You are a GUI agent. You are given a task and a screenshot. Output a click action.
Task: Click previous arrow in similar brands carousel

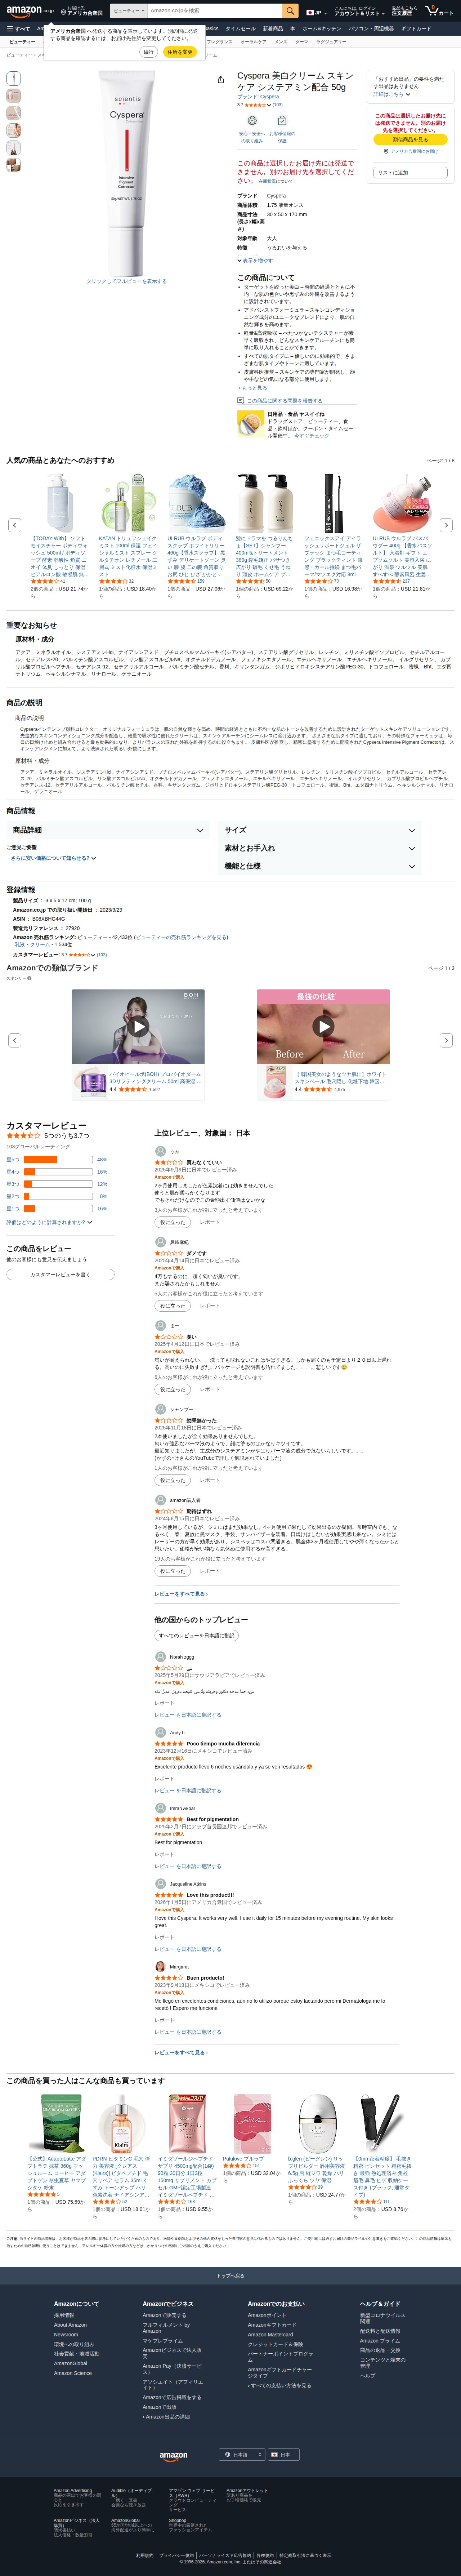[x=14, y=1040]
